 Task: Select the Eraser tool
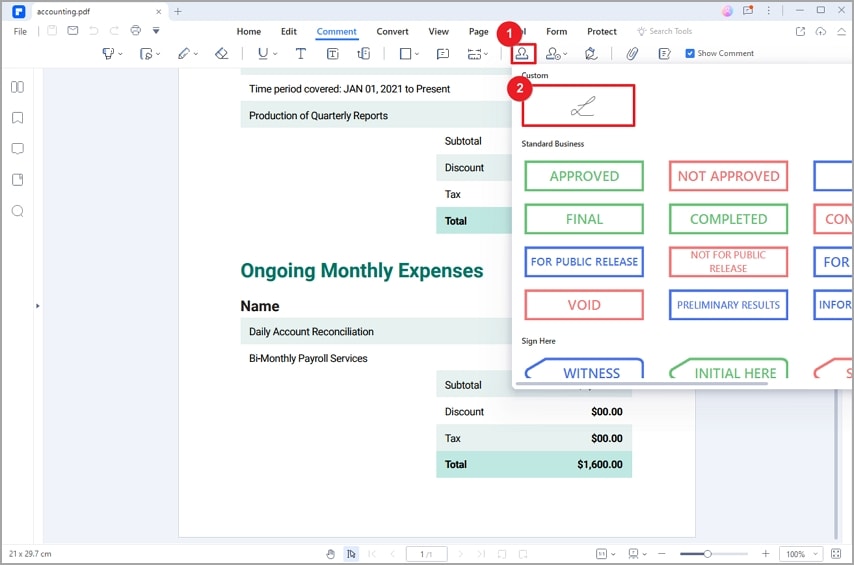[221, 53]
